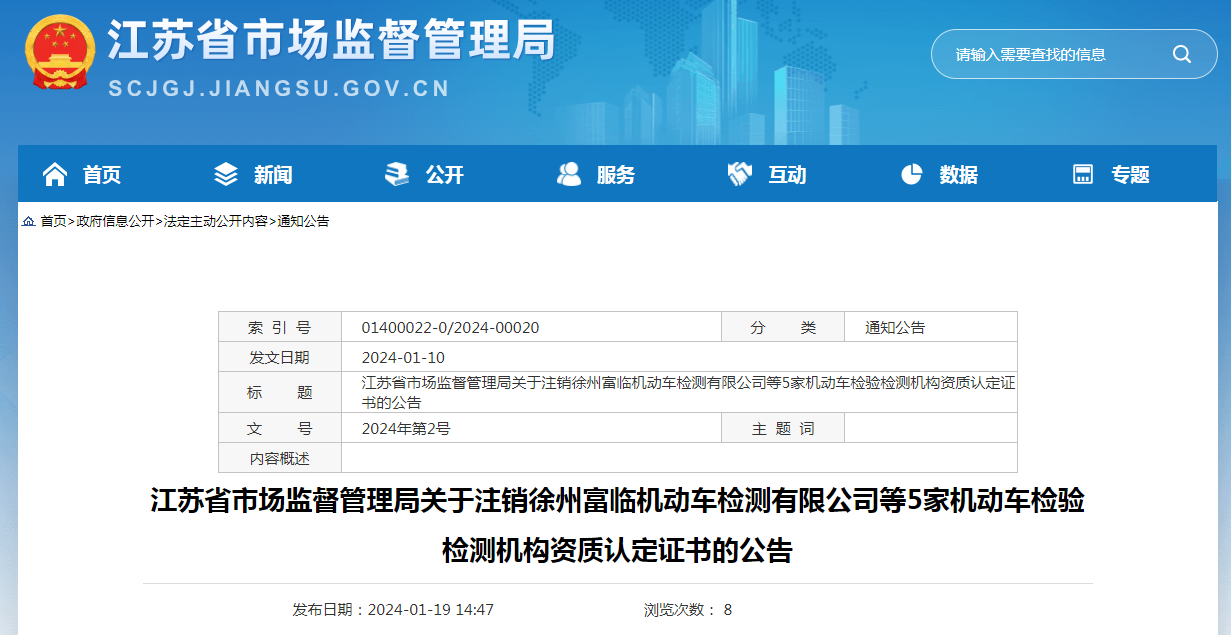This screenshot has height=635, width=1231.
Task: Go to the 公开 navigation section
Action: click(x=445, y=175)
